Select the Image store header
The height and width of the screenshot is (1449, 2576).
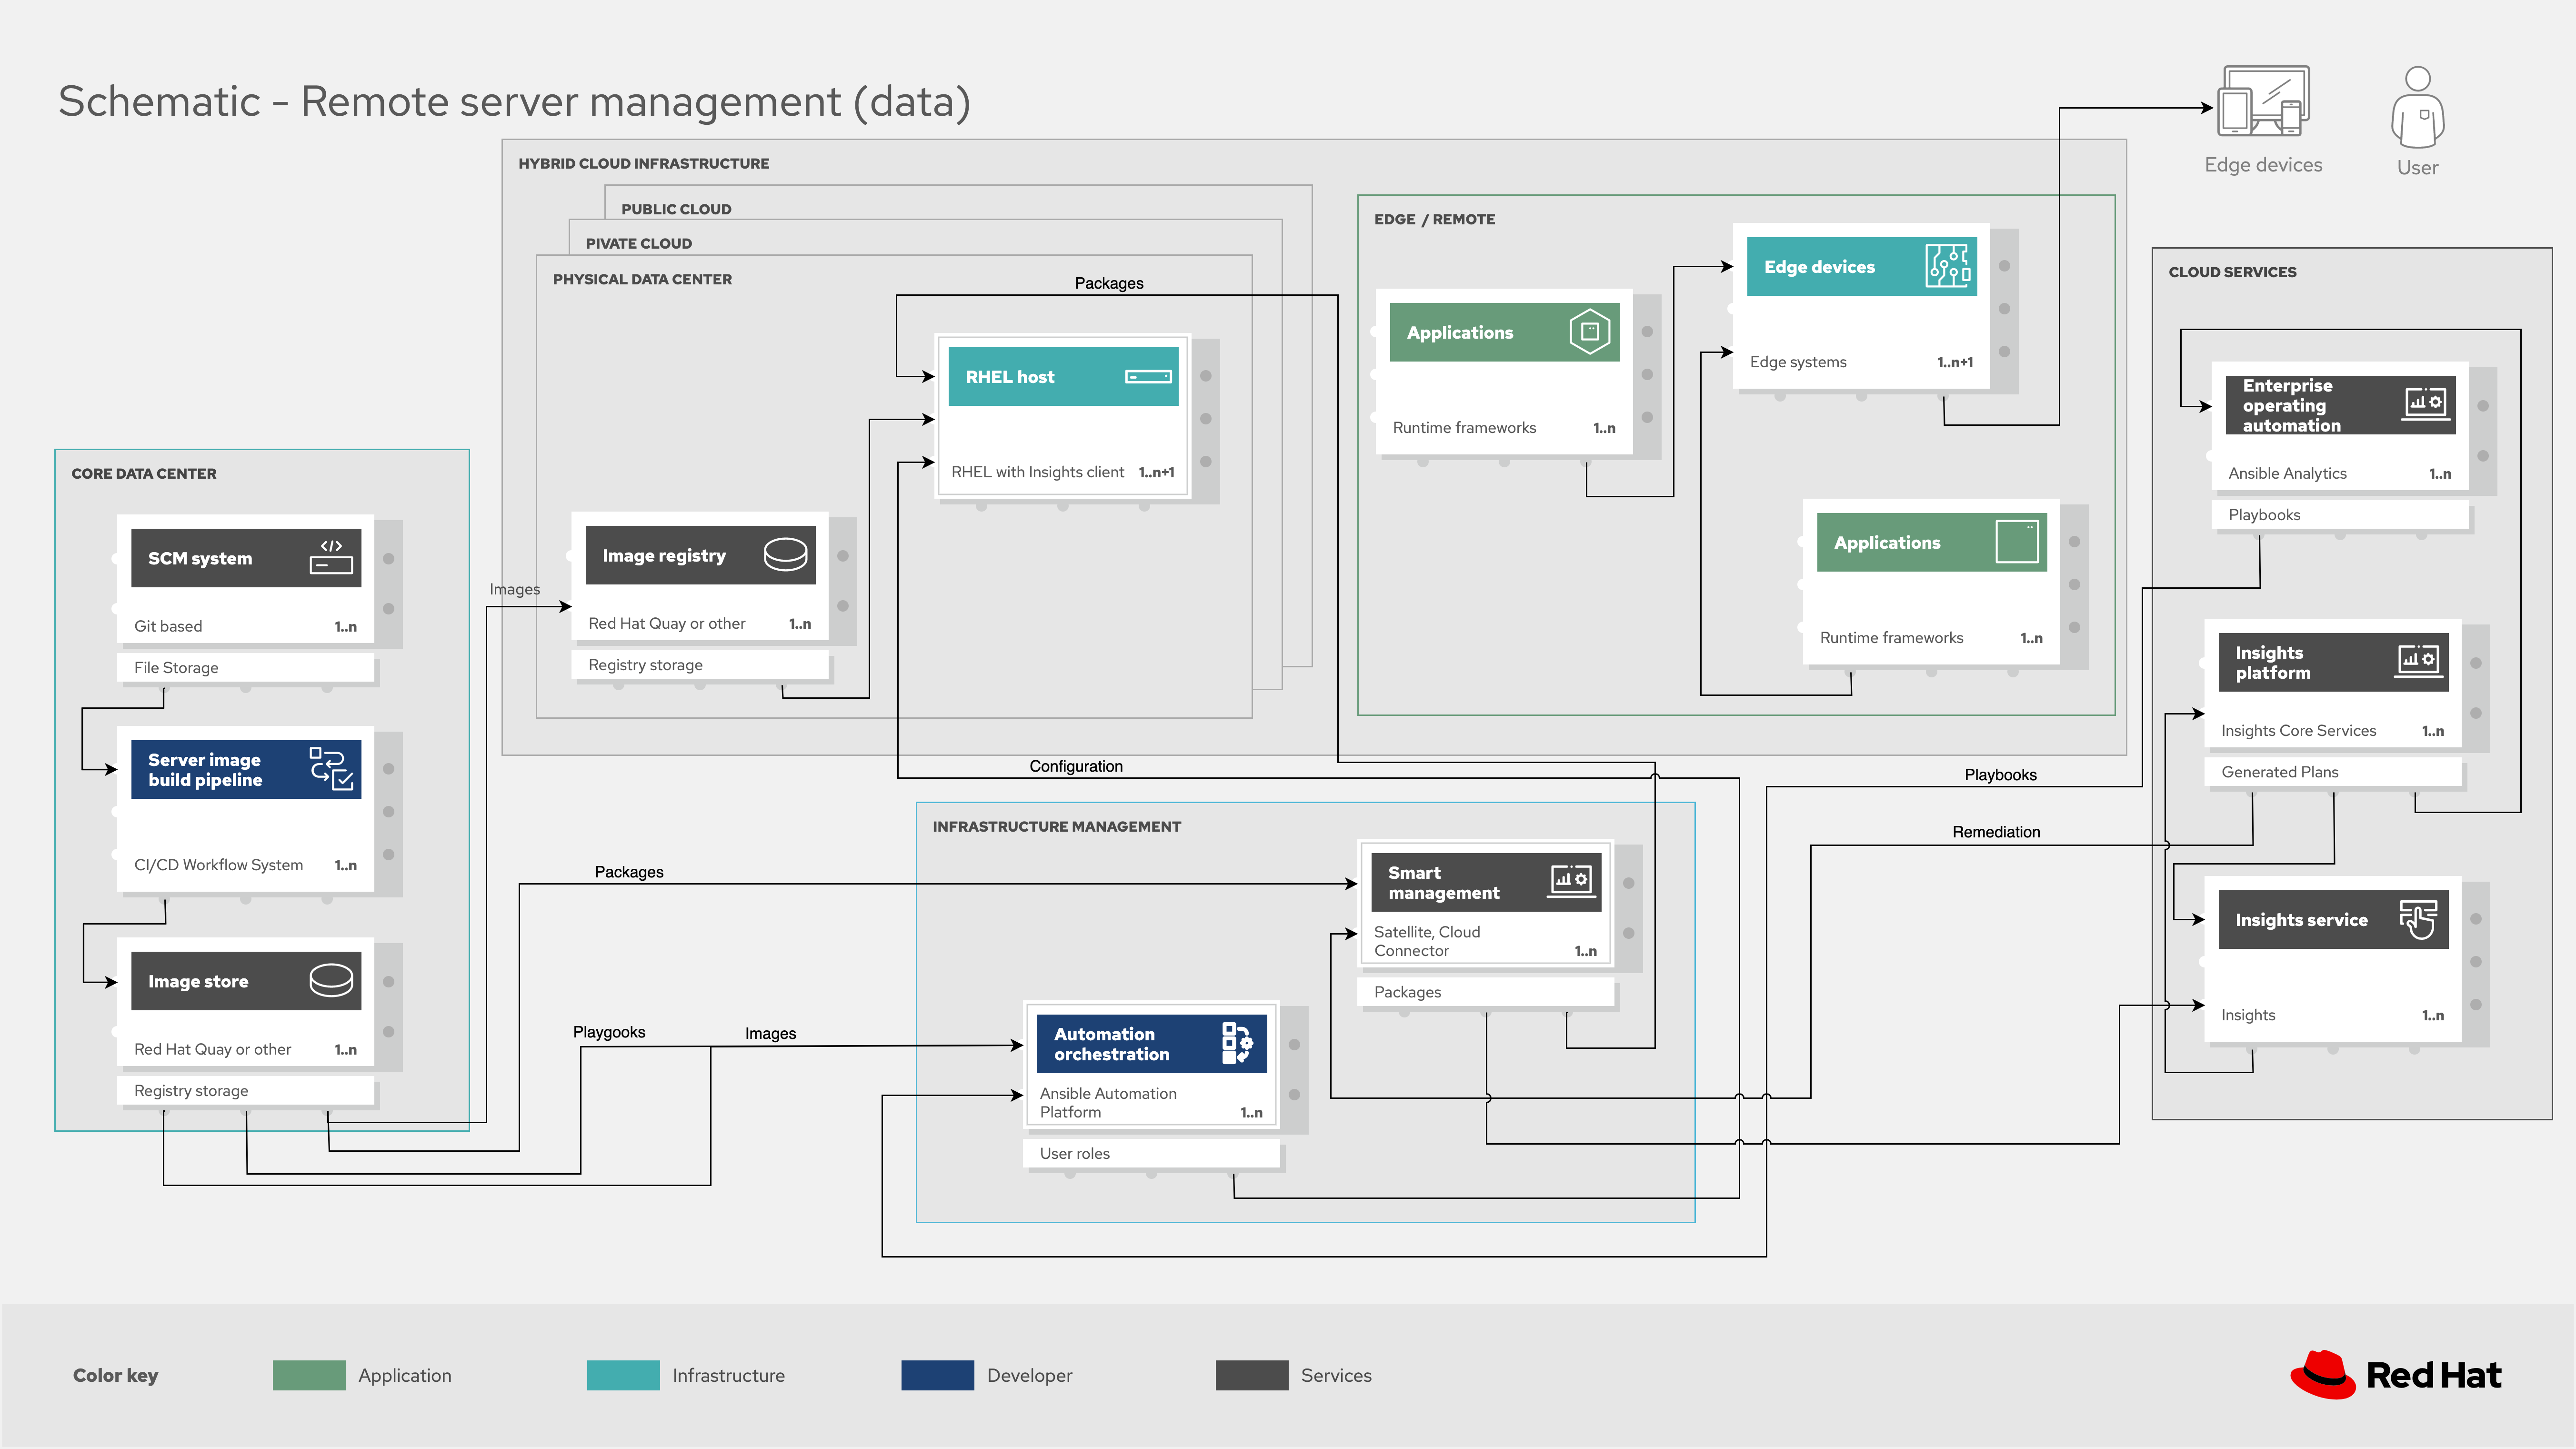[246, 981]
